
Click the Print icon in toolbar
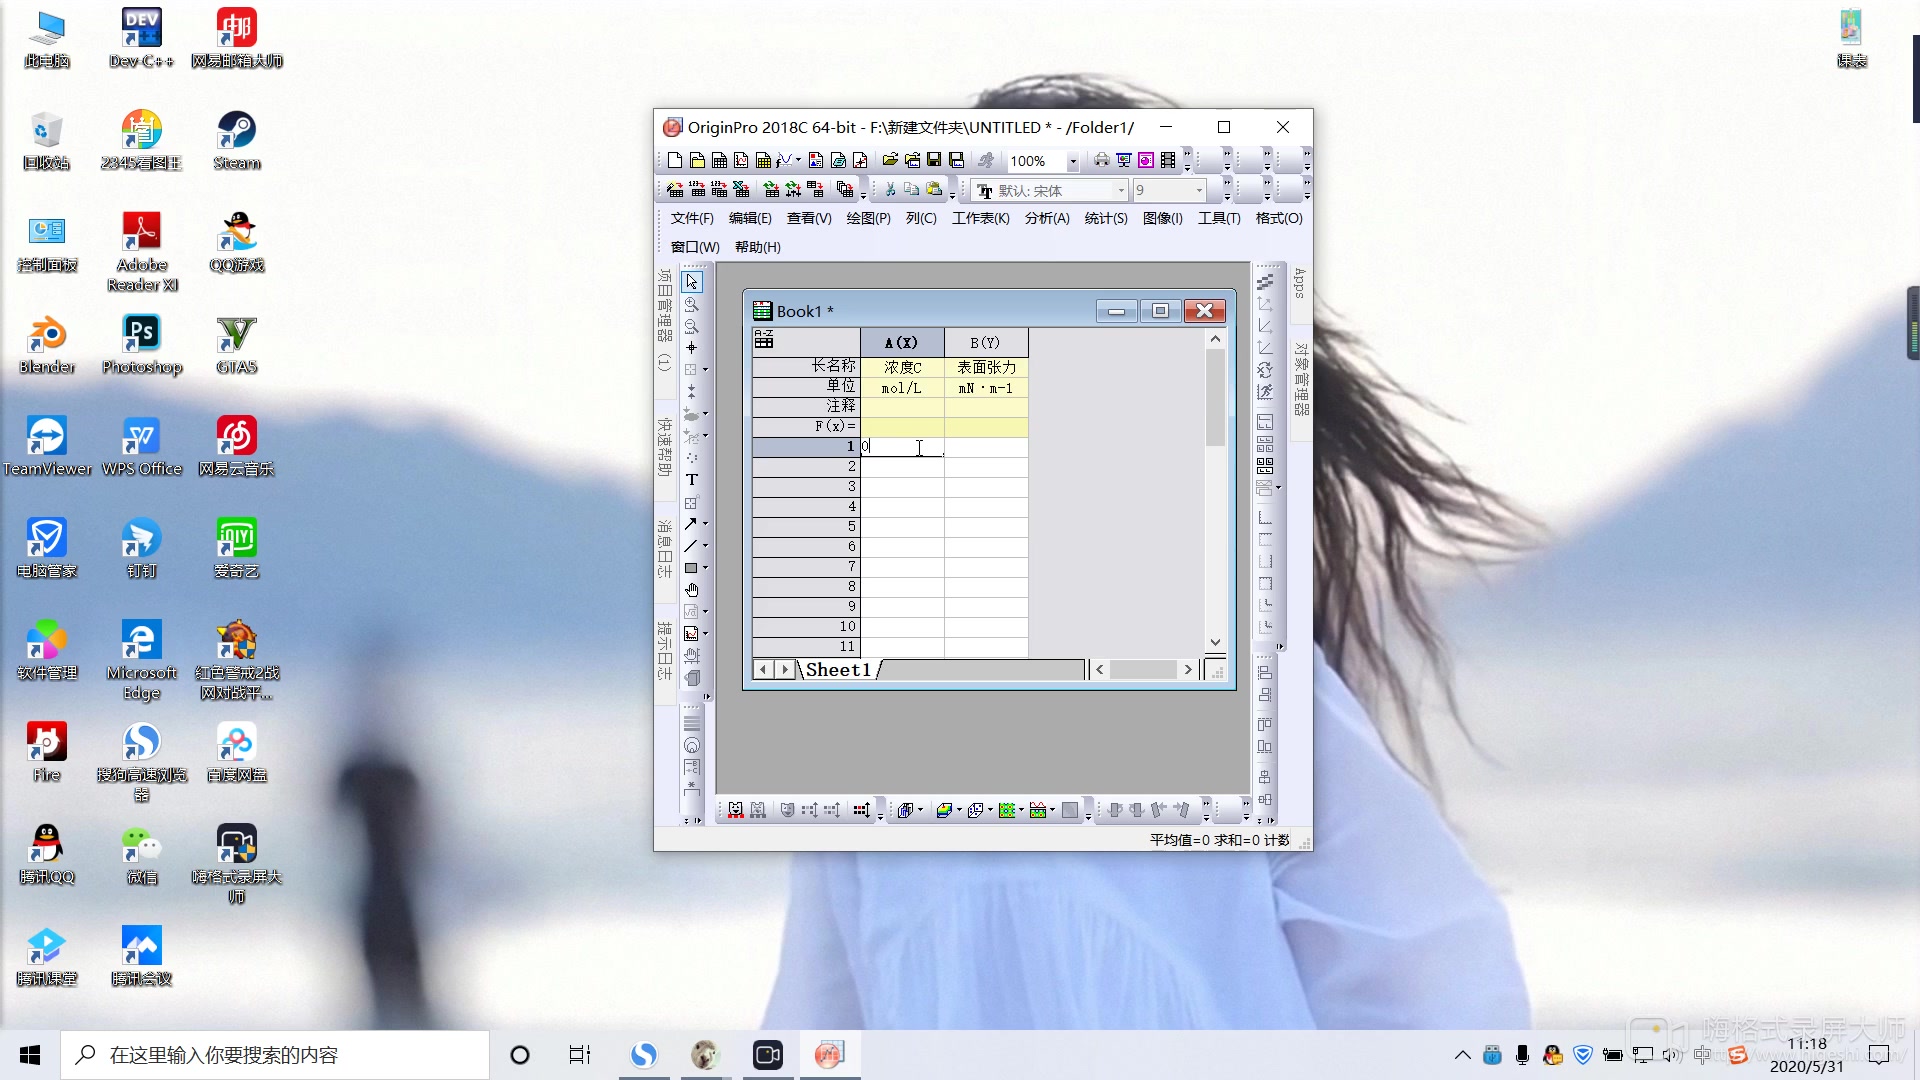tap(1101, 160)
